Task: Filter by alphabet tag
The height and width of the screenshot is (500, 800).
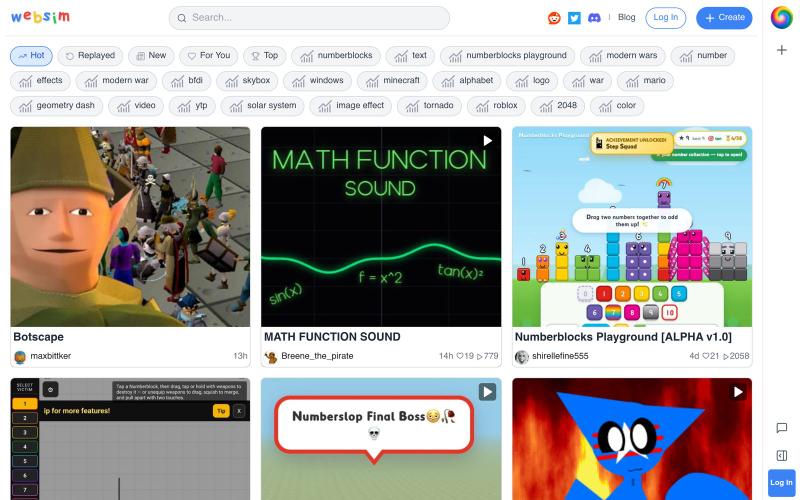Action: [467, 81]
